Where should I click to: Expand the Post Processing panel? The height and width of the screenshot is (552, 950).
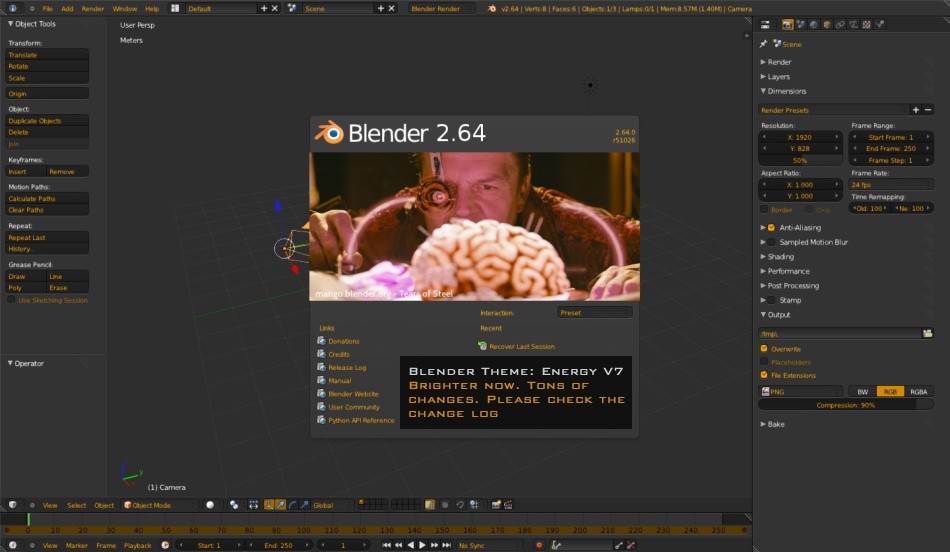(789, 285)
